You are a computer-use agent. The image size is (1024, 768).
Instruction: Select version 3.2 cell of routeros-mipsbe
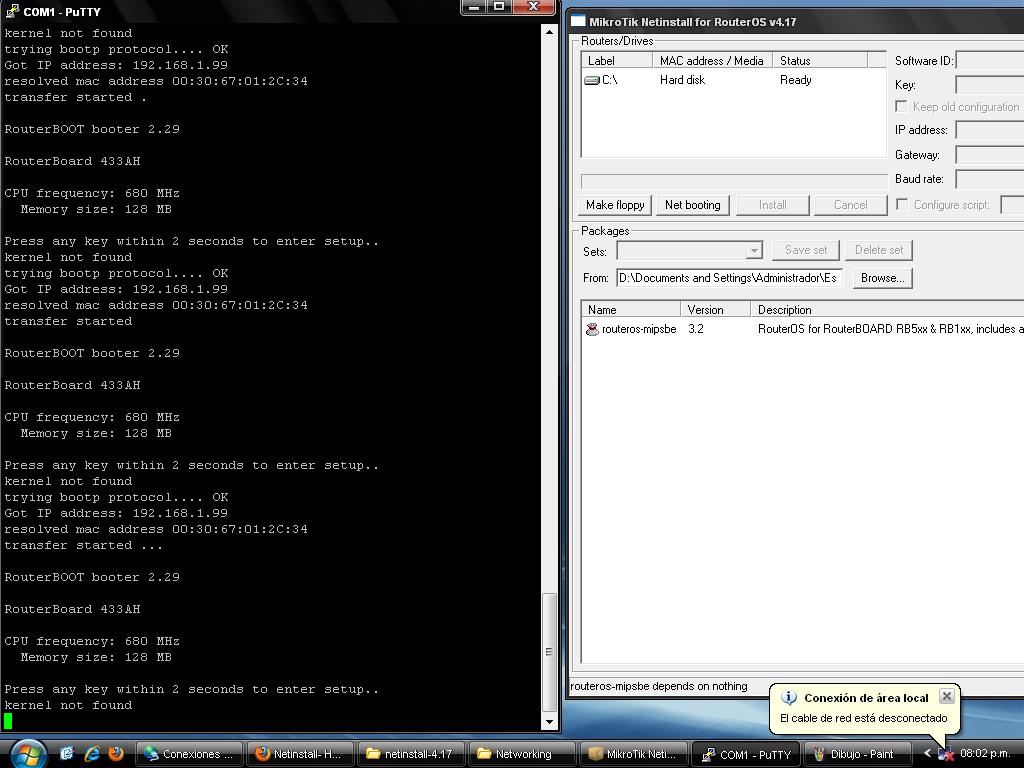[696, 329]
